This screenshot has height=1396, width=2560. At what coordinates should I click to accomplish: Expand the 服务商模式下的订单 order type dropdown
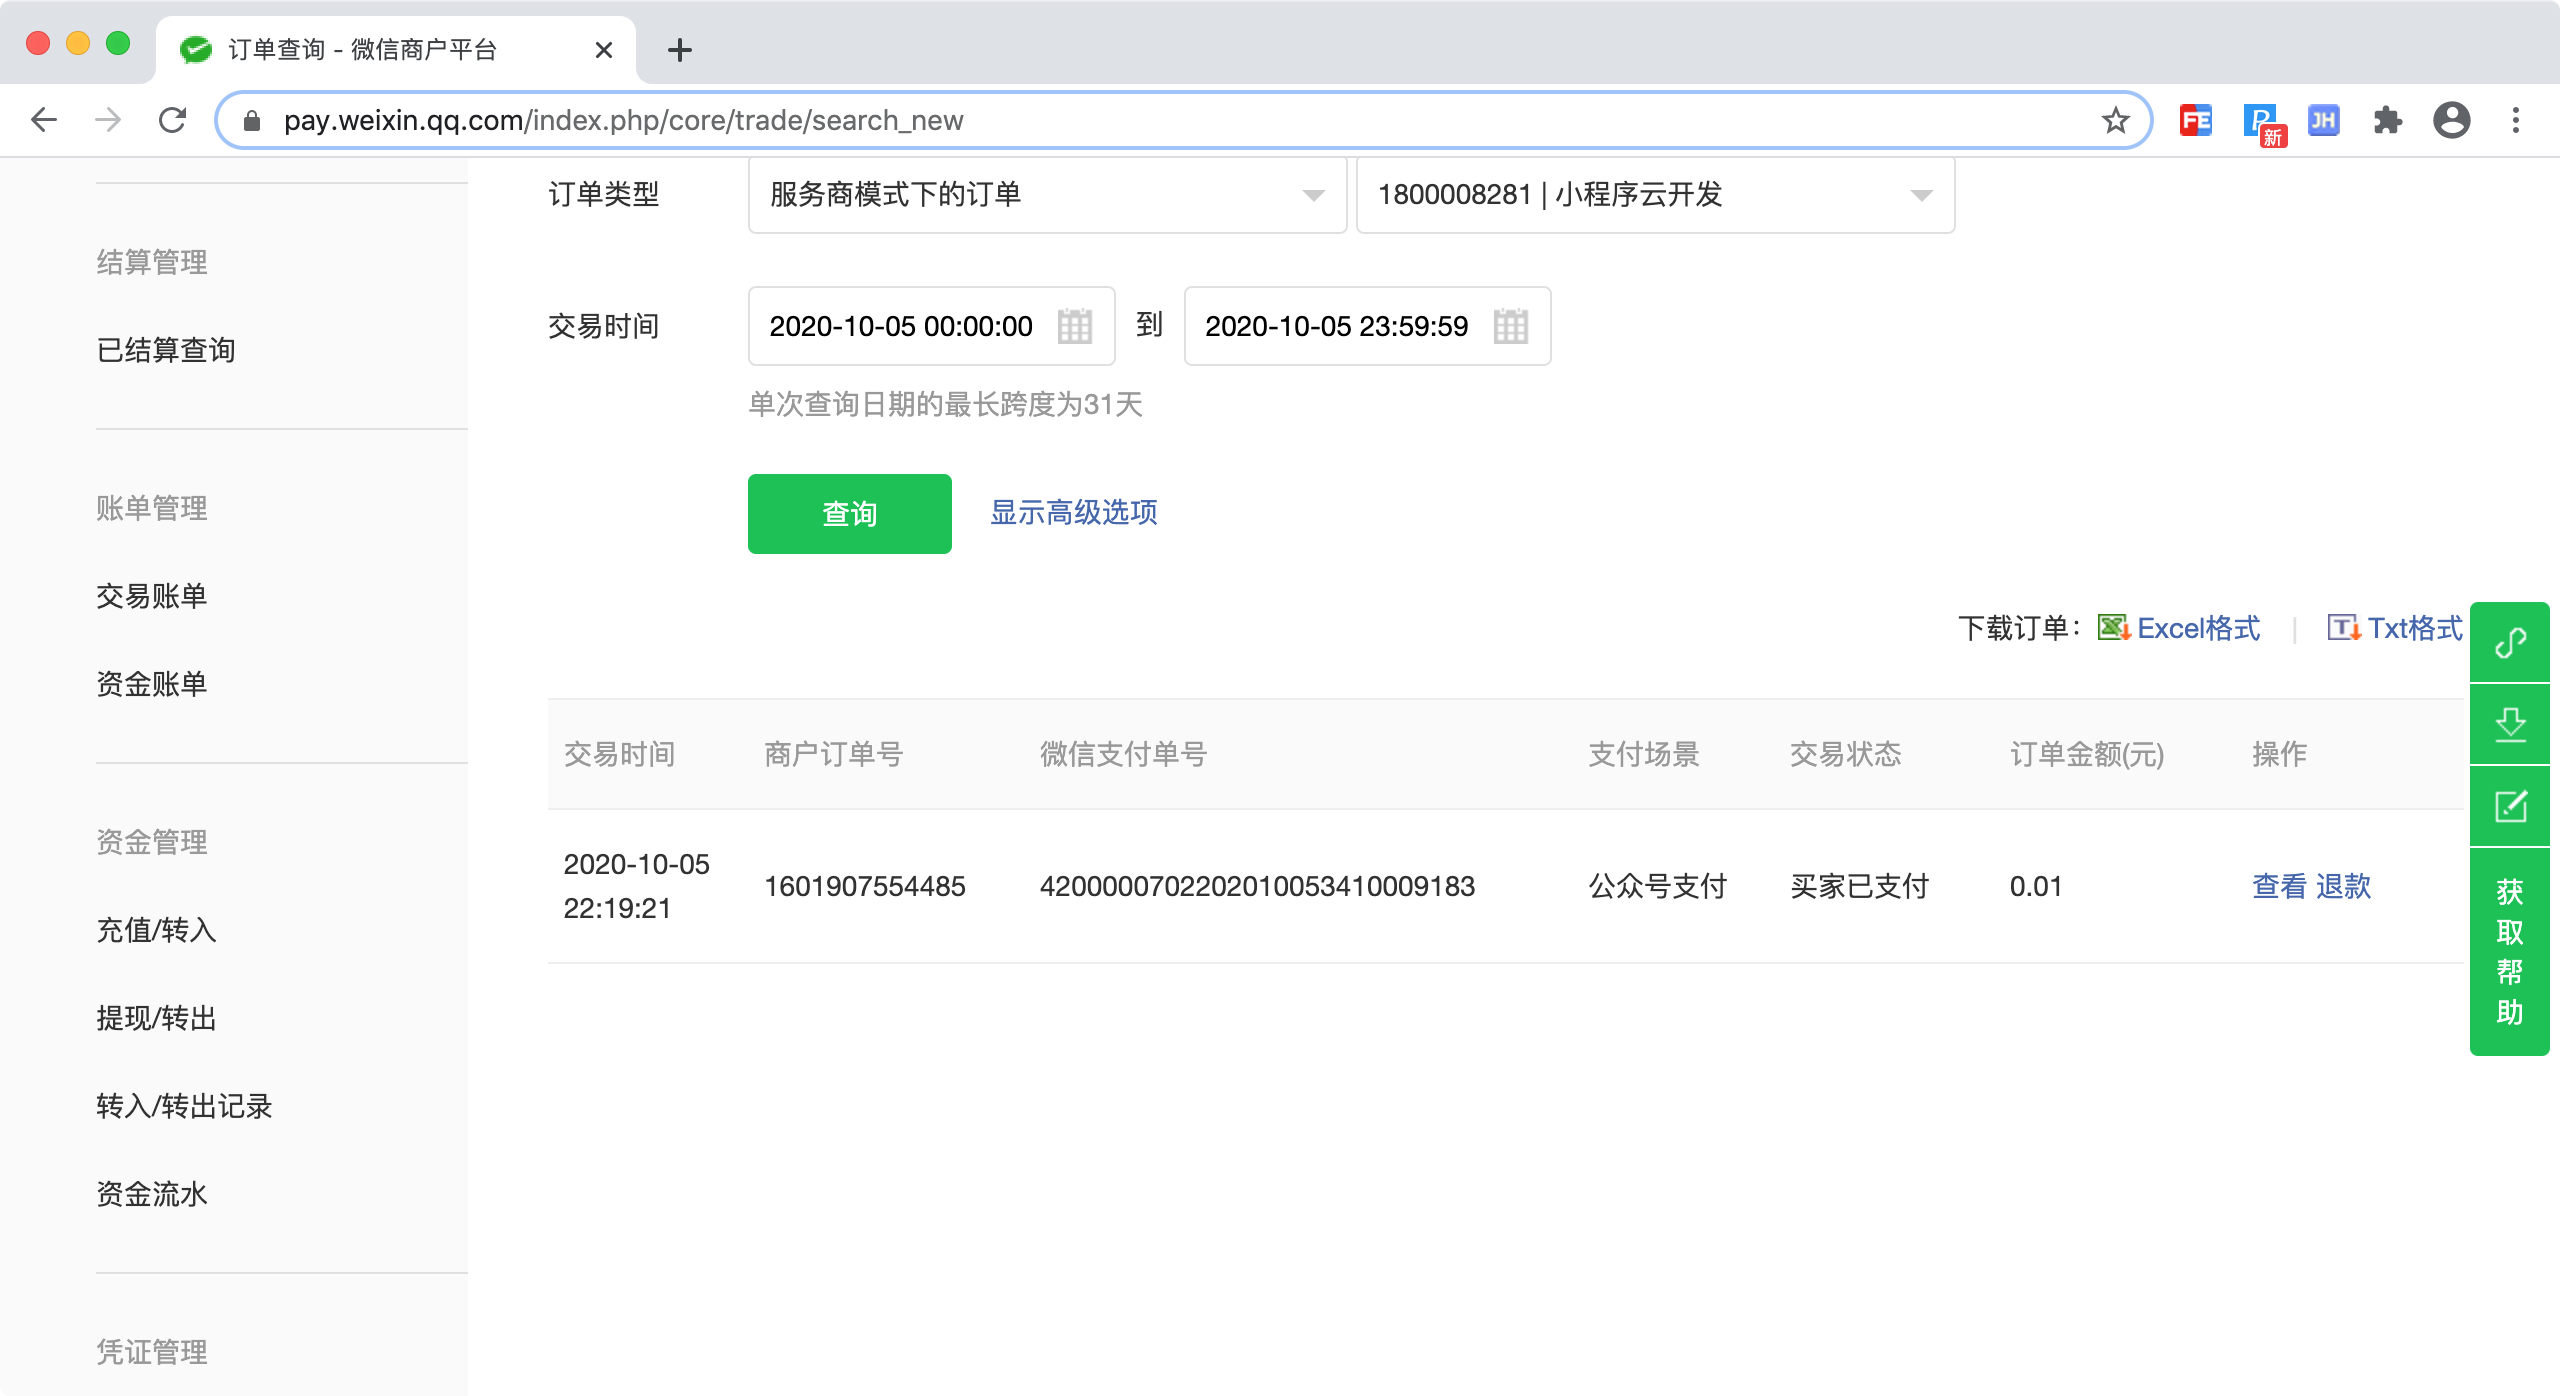(1046, 194)
